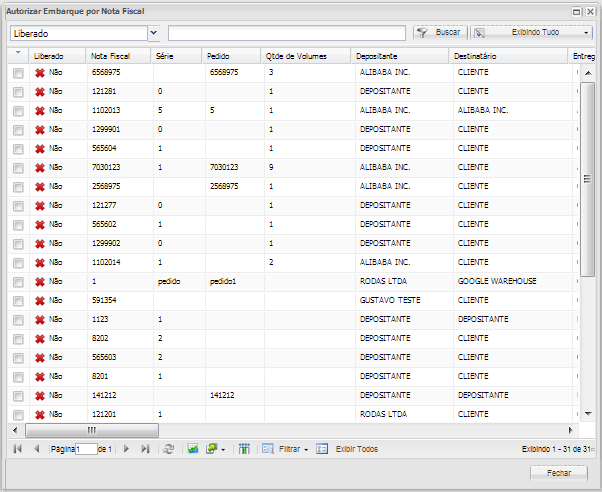
Task: Go to first page icon
Action: [18, 449]
